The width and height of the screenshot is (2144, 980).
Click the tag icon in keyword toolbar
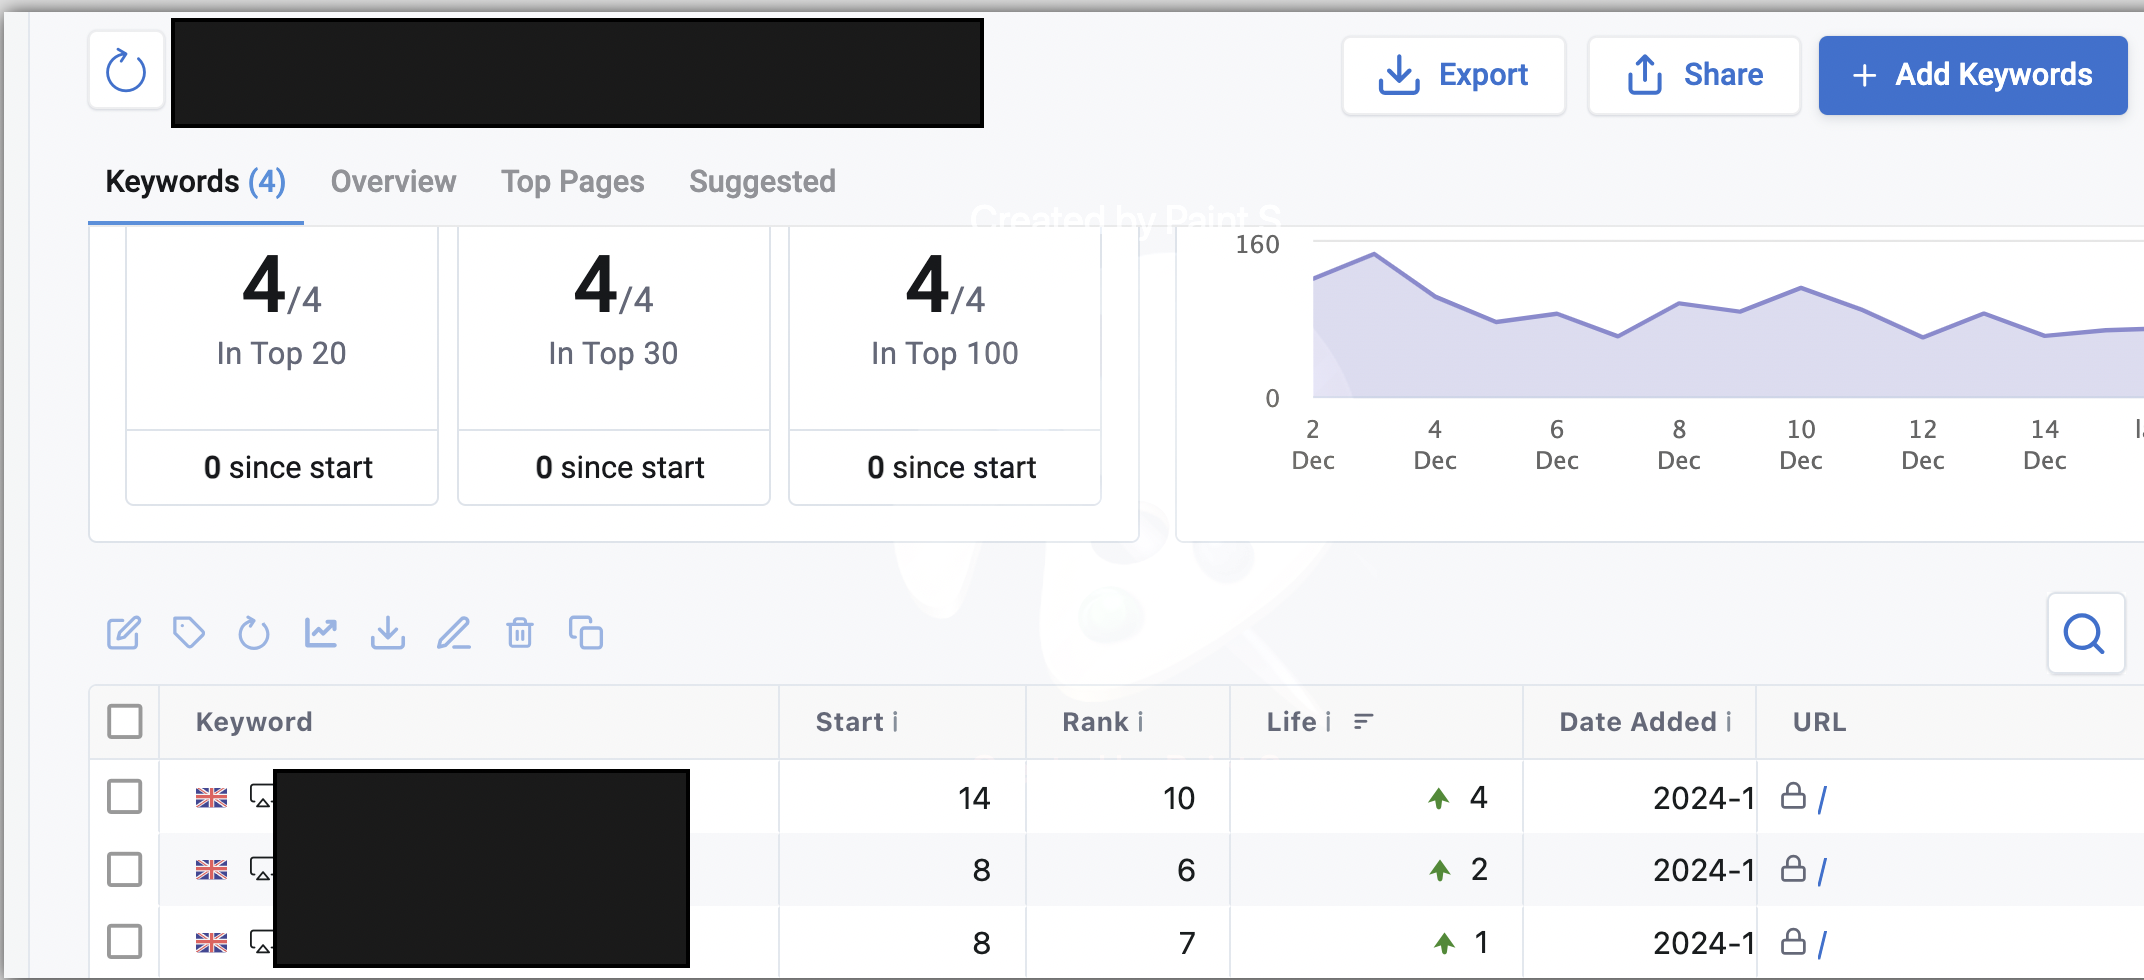point(189,633)
